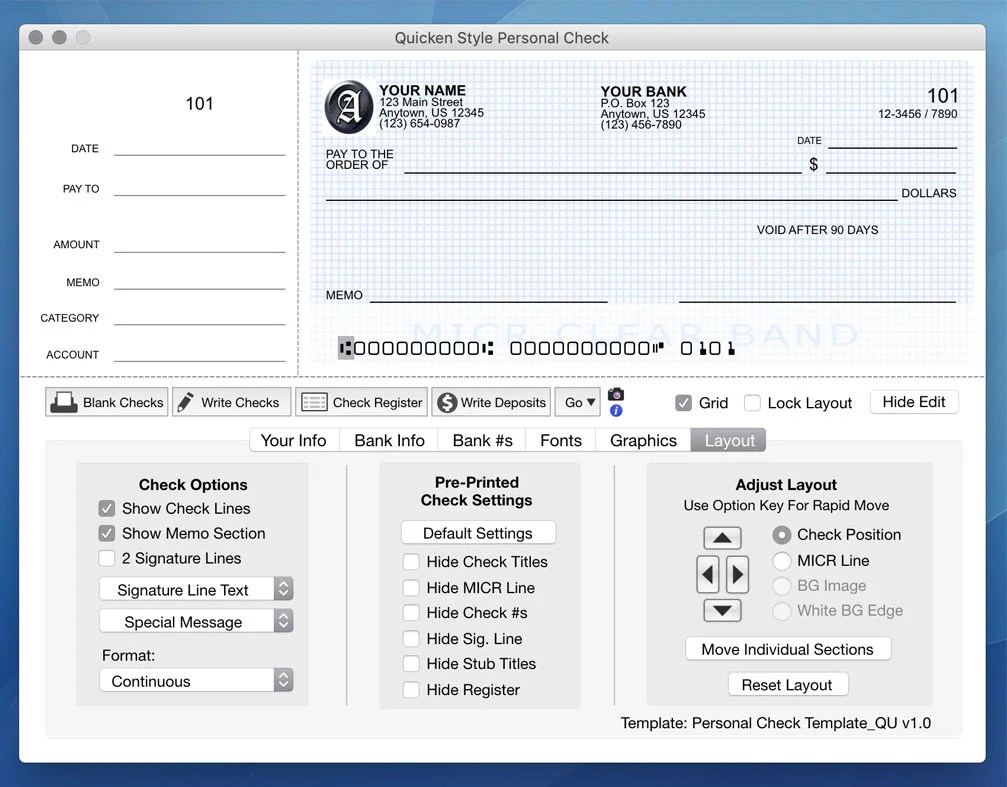
Task: Click Move Individual Sections
Action: click(x=787, y=648)
